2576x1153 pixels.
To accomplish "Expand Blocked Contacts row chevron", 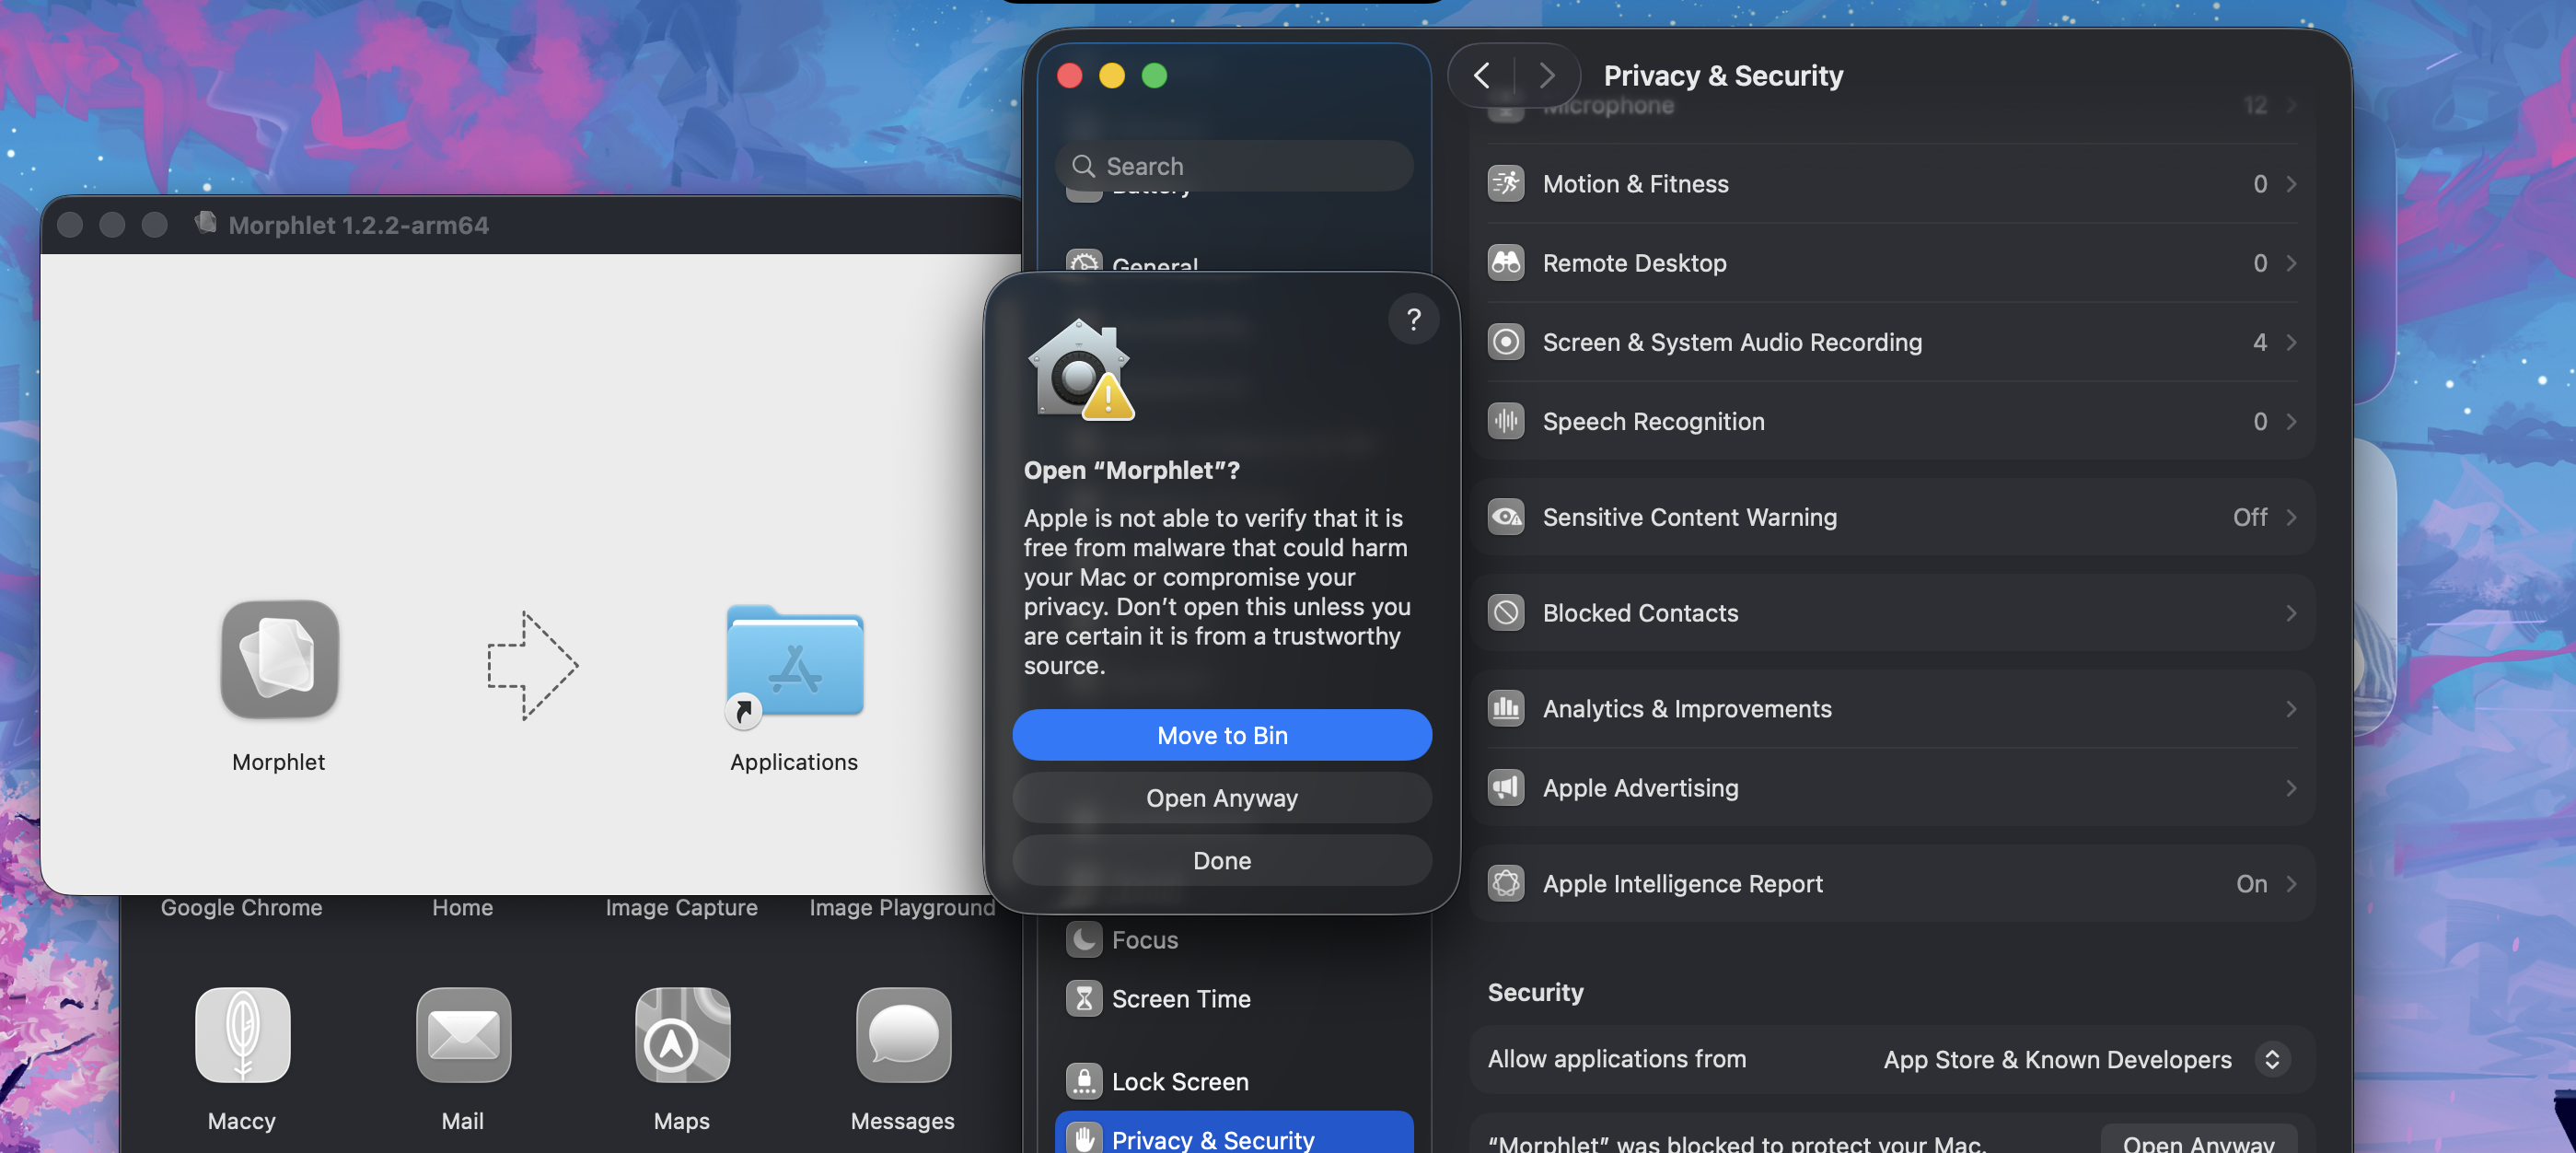I will click(2291, 613).
